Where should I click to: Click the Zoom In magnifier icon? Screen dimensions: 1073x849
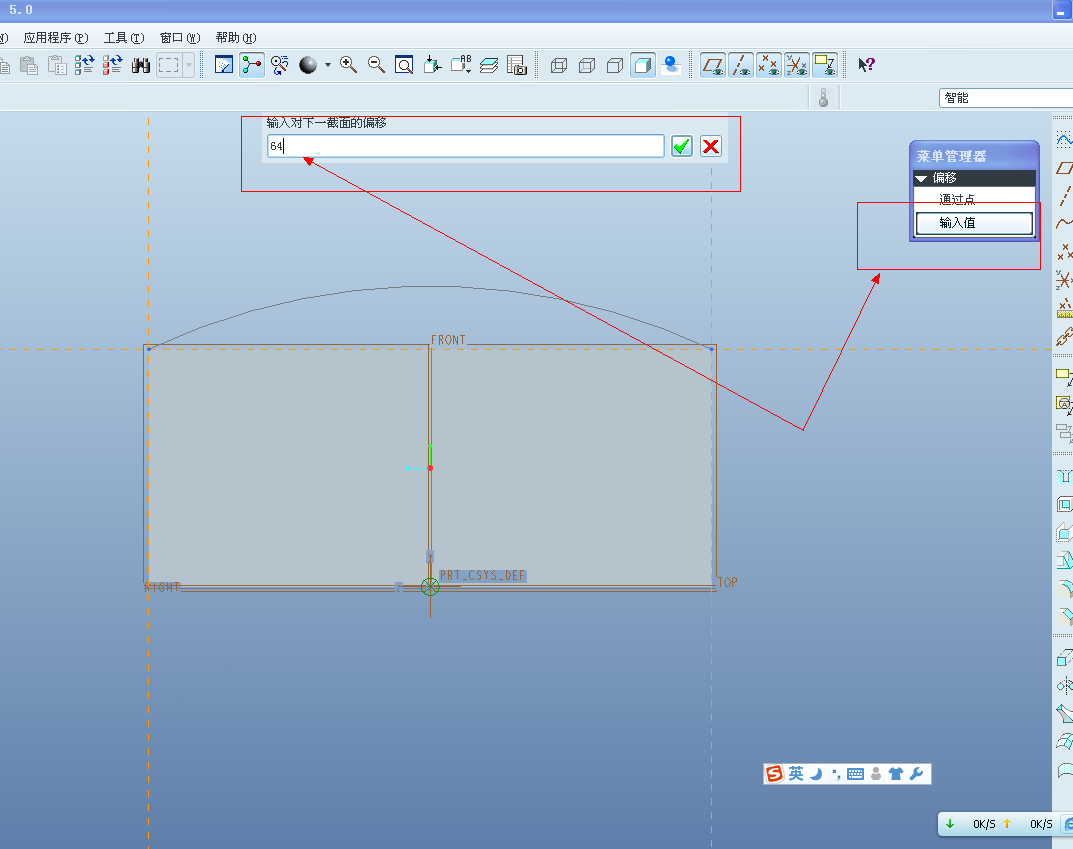(x=348, y=65)
